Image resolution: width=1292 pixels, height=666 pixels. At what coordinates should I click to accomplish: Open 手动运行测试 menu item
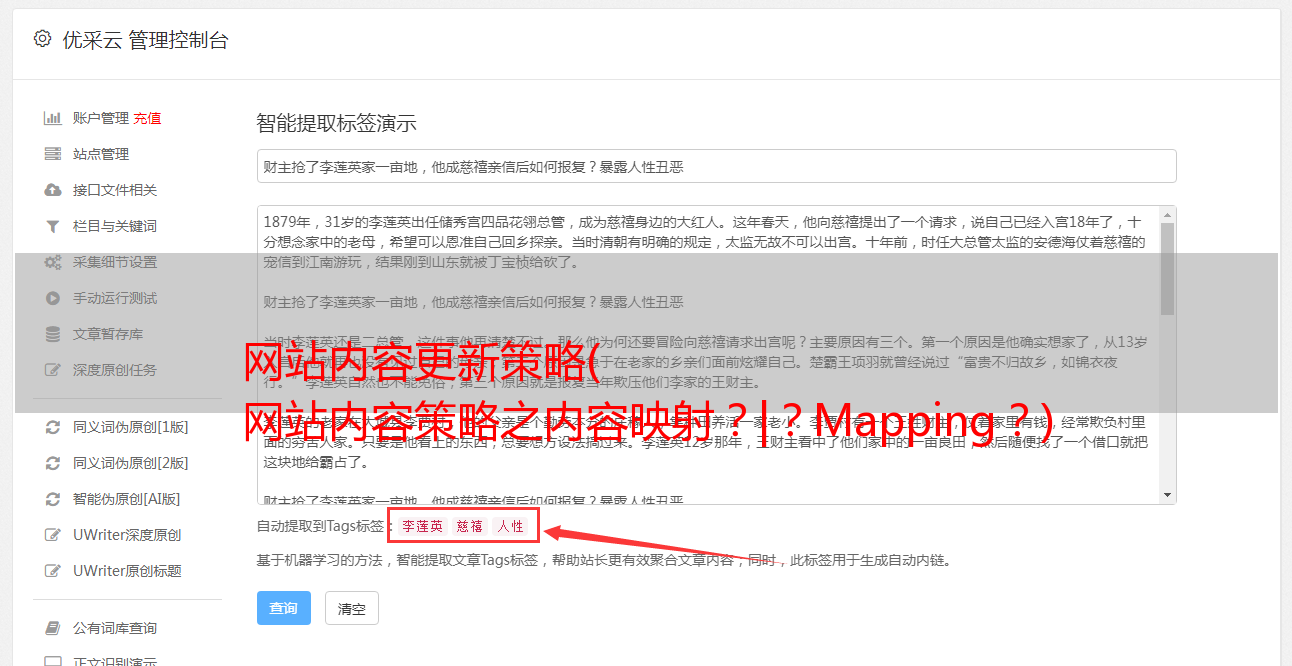[x=115, y=298]
